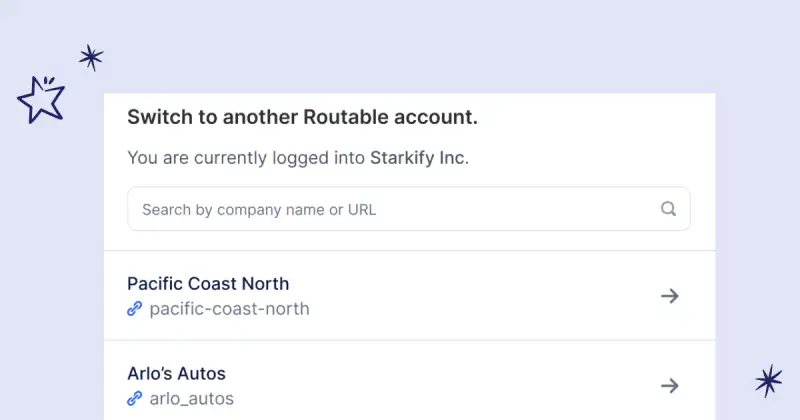Click the small asterisk above the star

coord(91,58)
